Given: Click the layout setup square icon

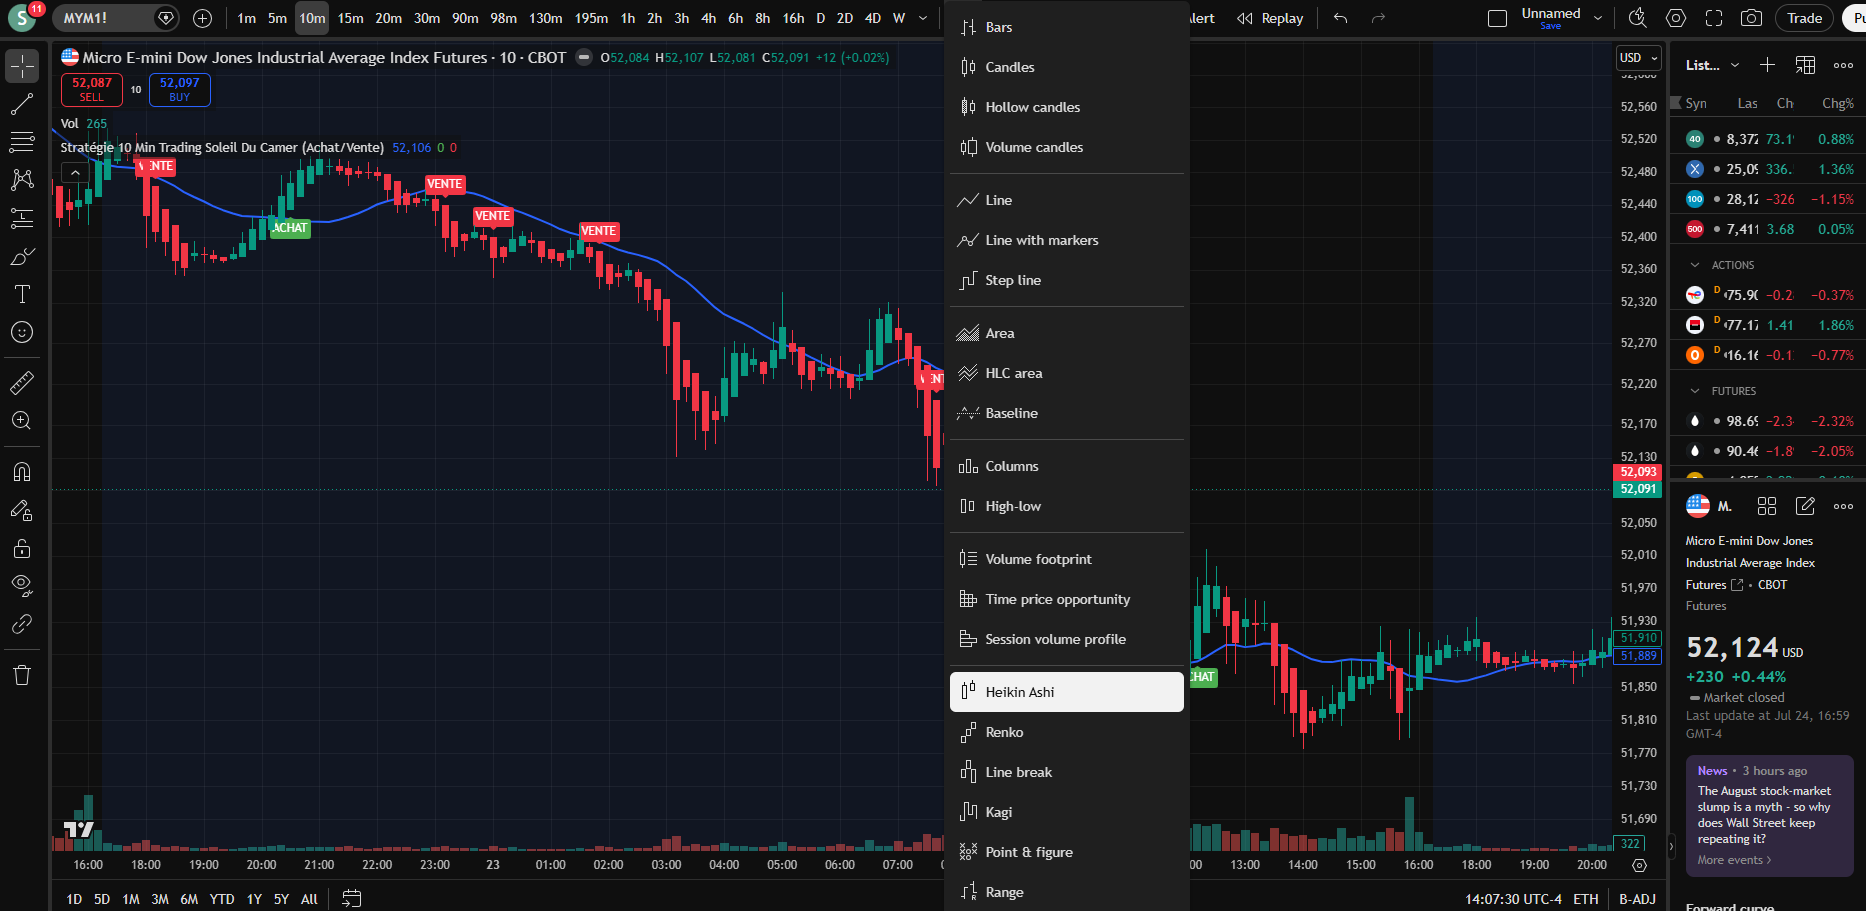Looking at the screenshot, I should click(1497, 18).
